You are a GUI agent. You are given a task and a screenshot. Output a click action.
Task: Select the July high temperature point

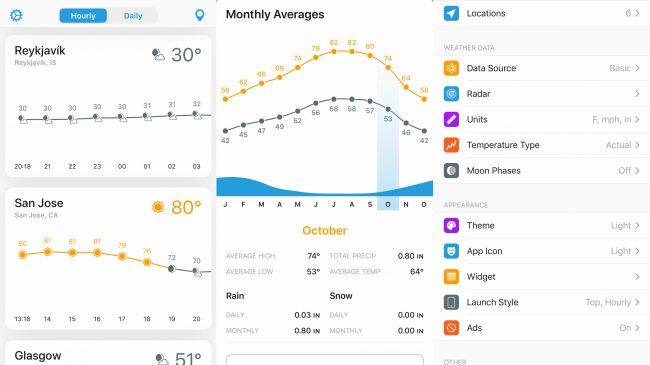[x=334, y=51]
